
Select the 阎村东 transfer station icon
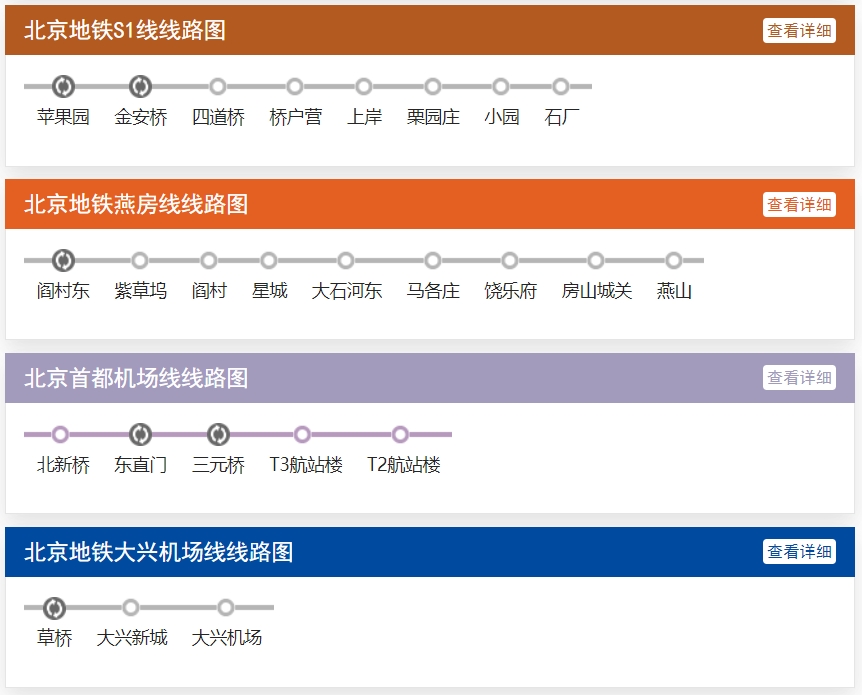click(63, 261)
